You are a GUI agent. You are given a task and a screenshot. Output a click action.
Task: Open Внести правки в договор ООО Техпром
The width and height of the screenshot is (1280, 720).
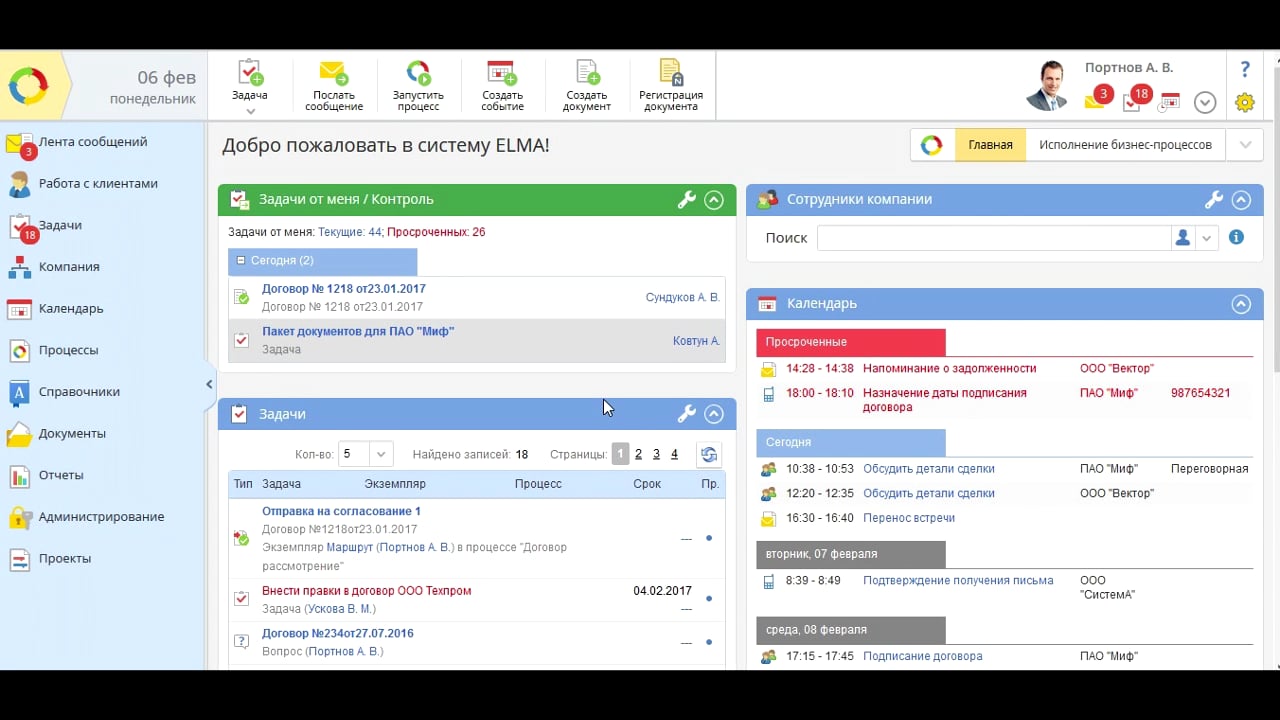(366, 591)
